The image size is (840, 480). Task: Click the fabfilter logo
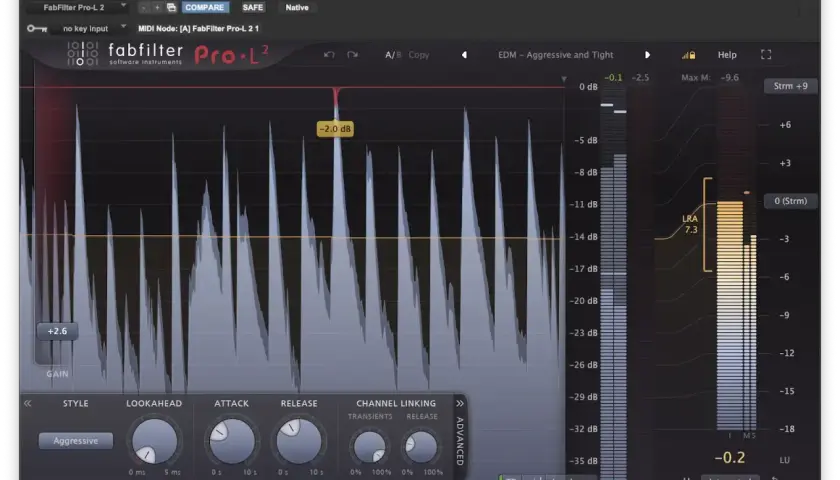125,54
